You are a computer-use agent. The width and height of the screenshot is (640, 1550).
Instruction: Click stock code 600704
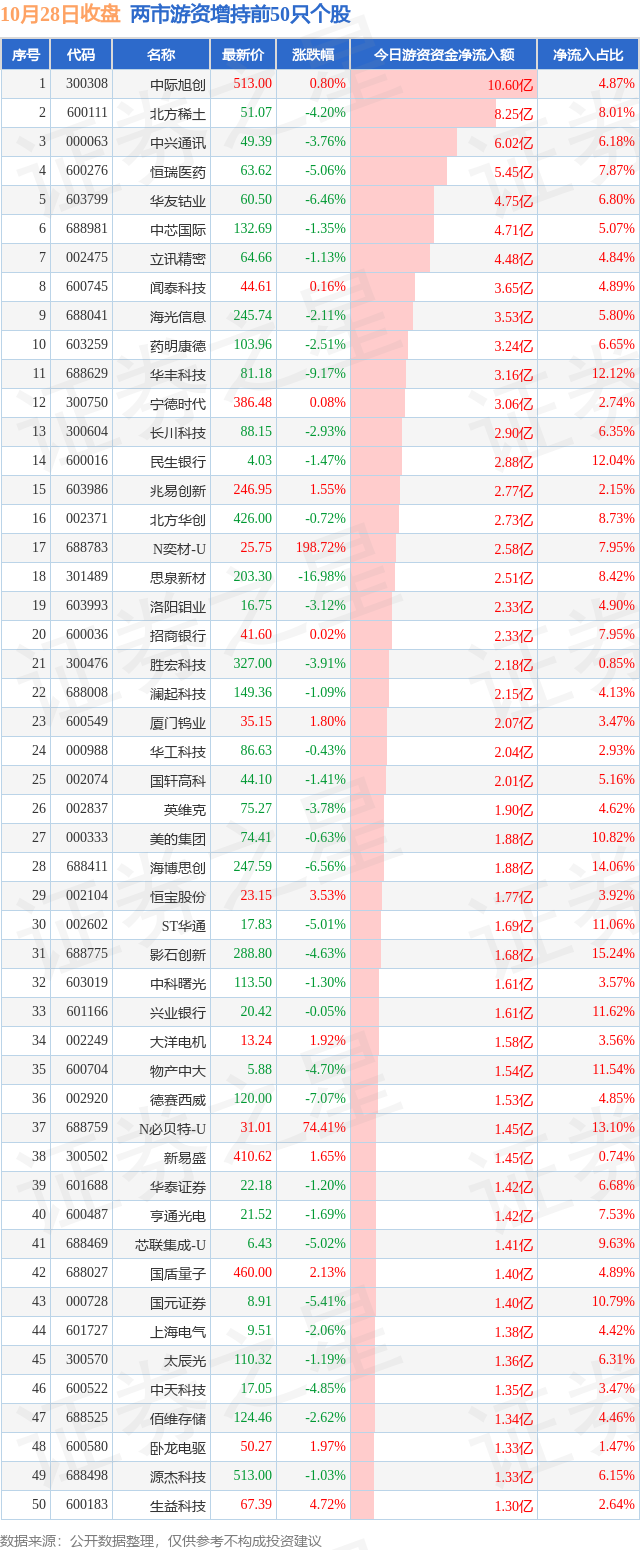[87, 1070]
